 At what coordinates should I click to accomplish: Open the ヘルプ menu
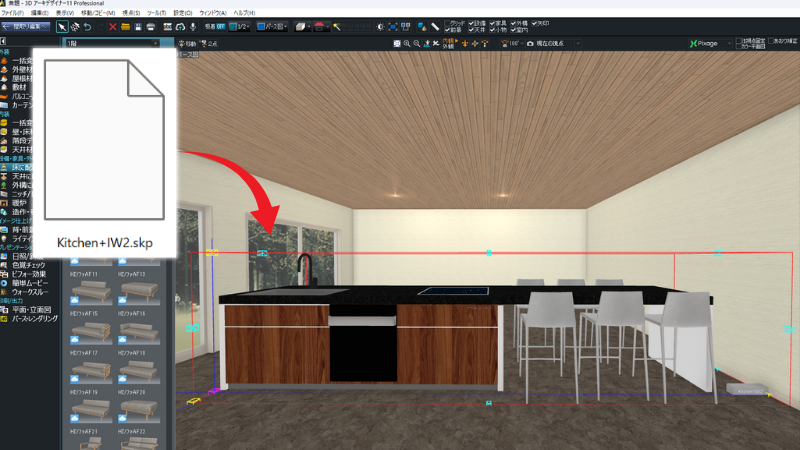(244, 13)
